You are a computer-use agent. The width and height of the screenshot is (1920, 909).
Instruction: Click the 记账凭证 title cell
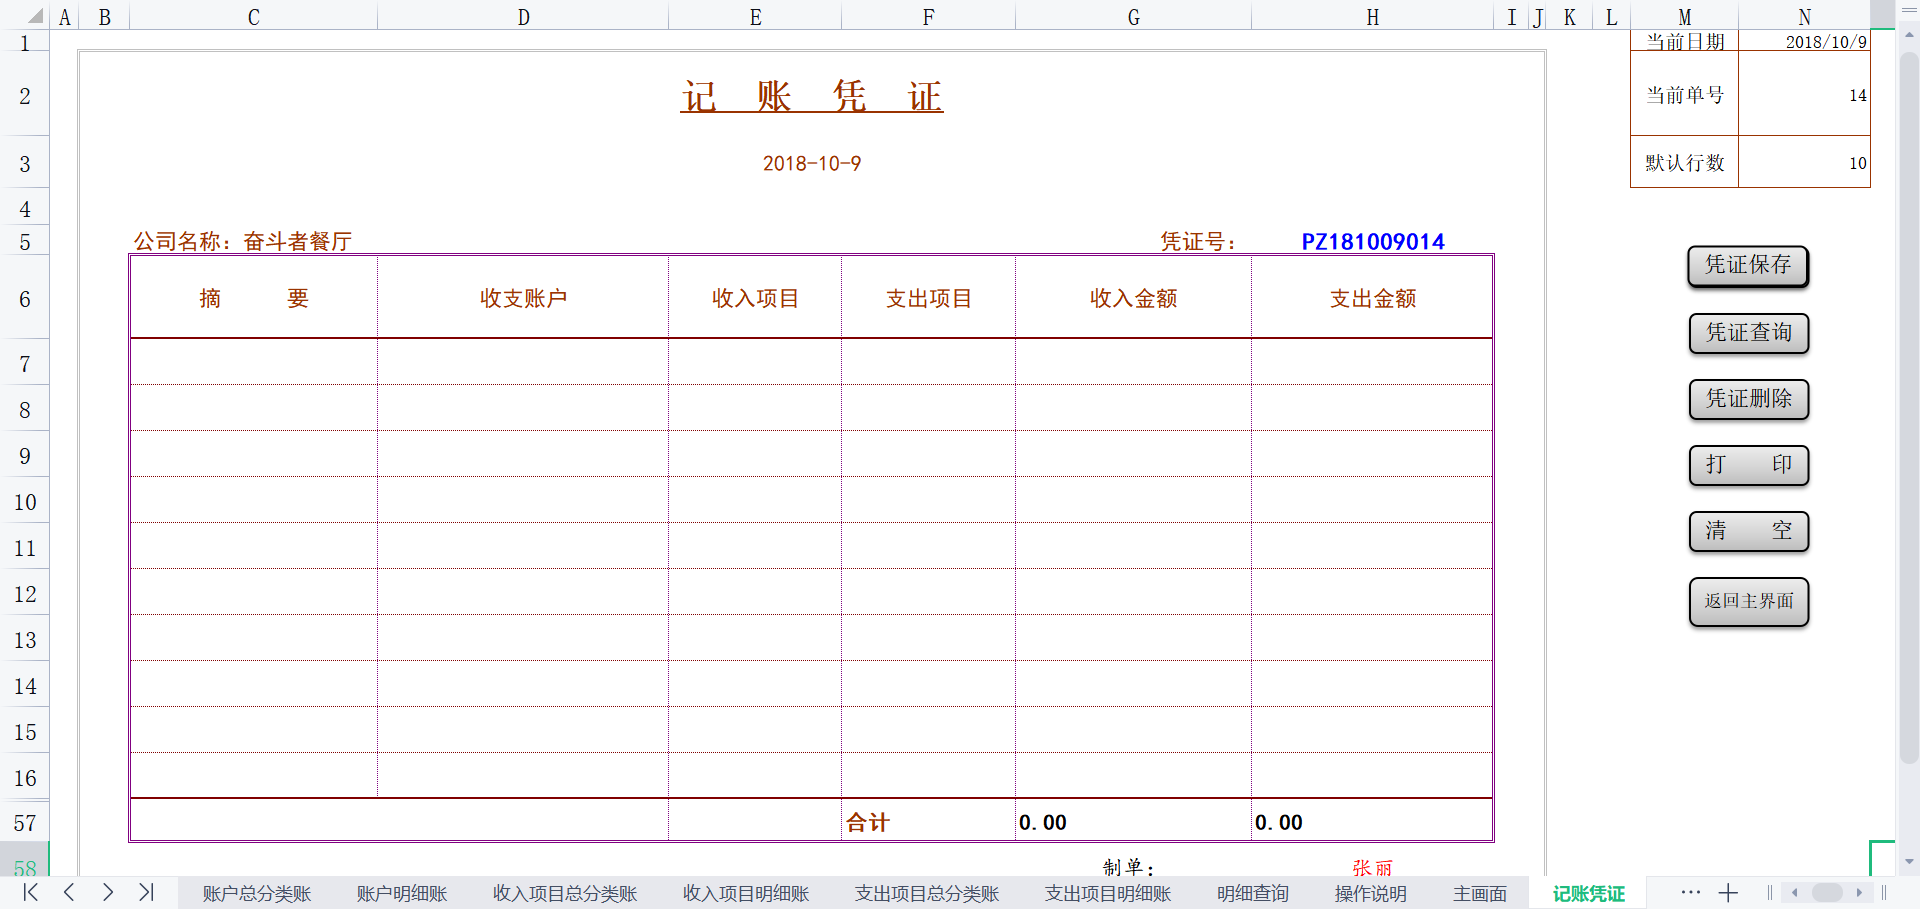tap(812, 97)
